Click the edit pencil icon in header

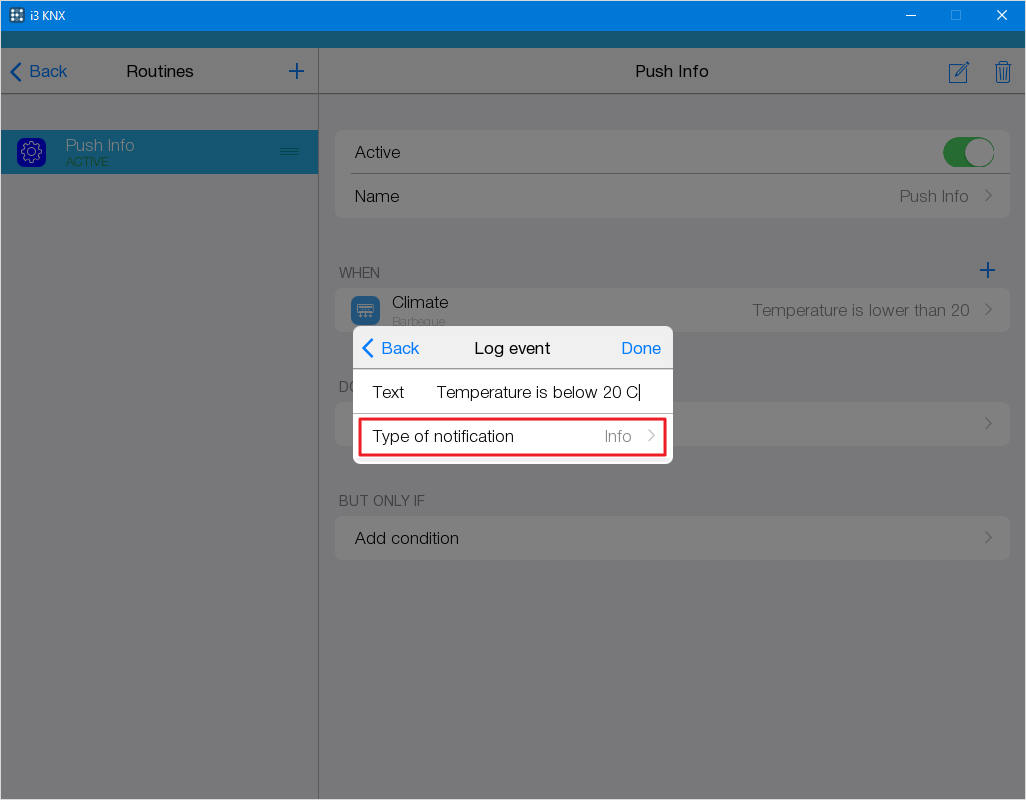coord(958,72)
